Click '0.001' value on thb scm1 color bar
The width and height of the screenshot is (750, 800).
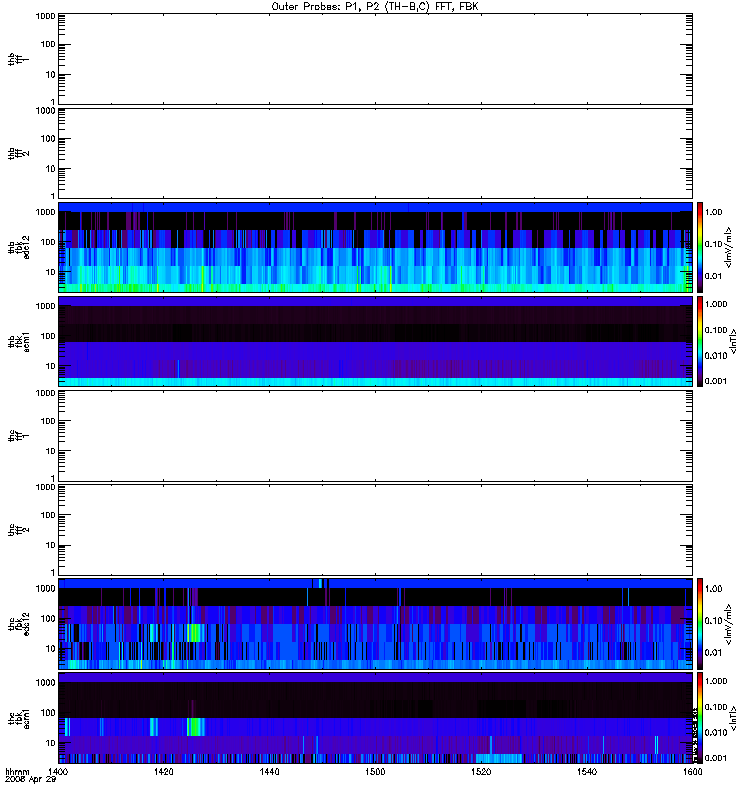[x=716, y=381]
